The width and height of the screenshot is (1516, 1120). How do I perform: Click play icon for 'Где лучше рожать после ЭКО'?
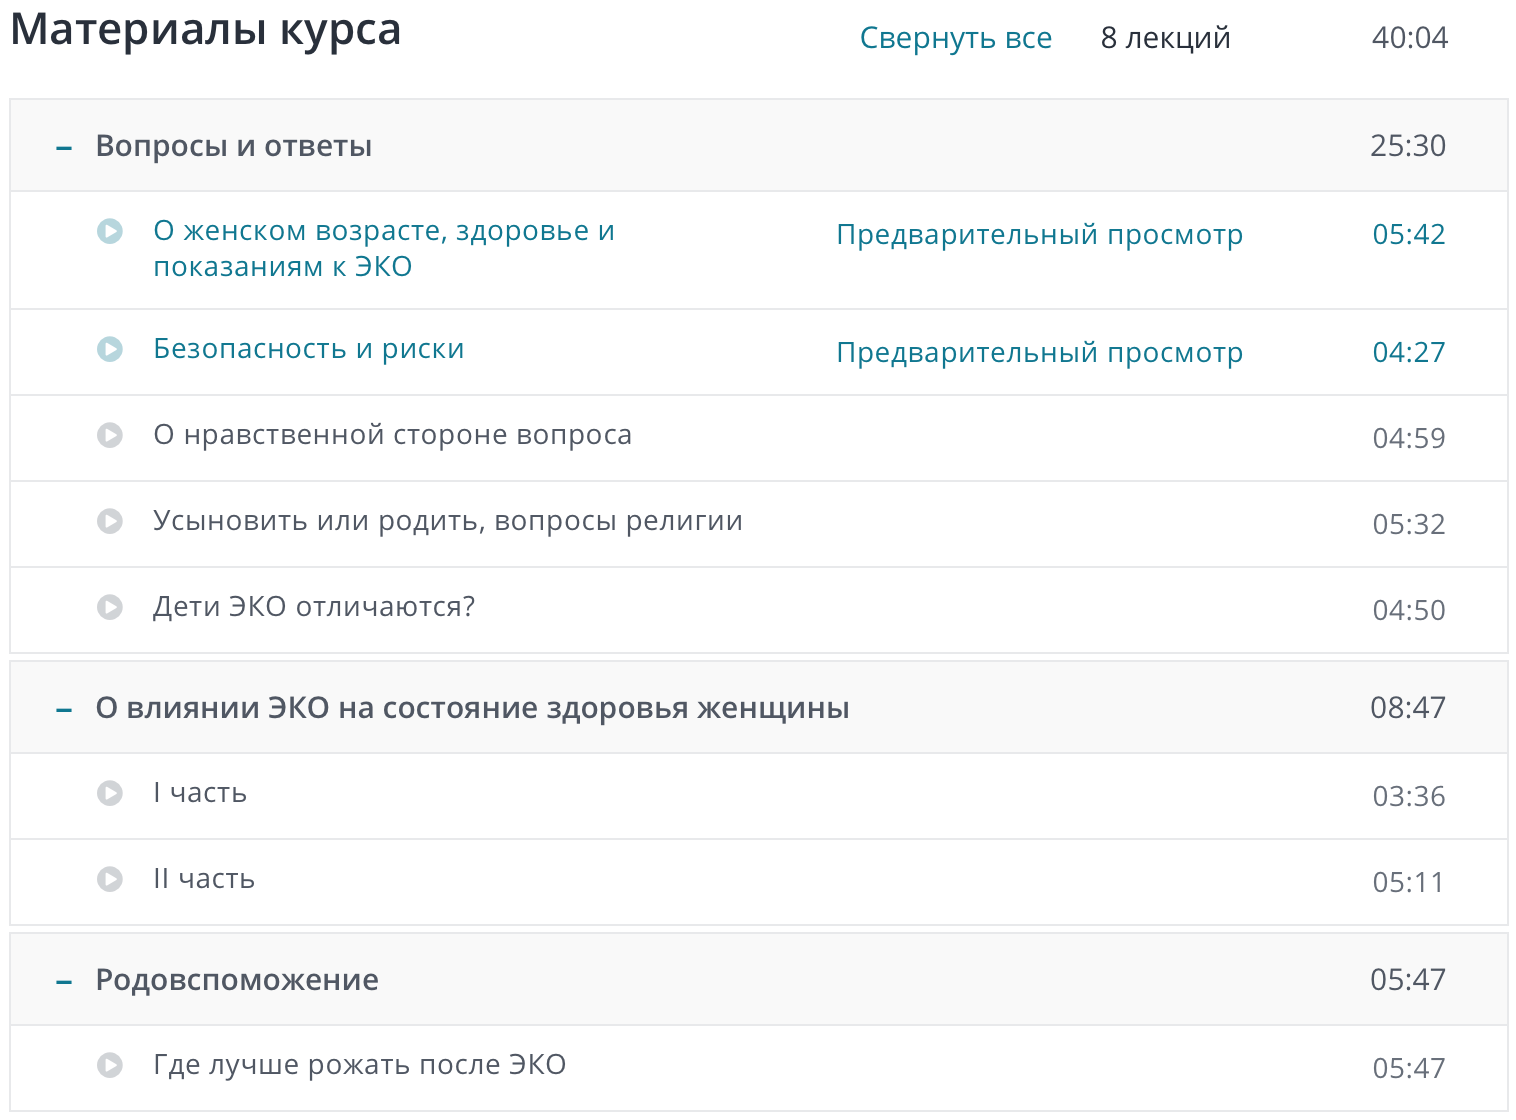pyautogui.click(x=110, y=1065)
